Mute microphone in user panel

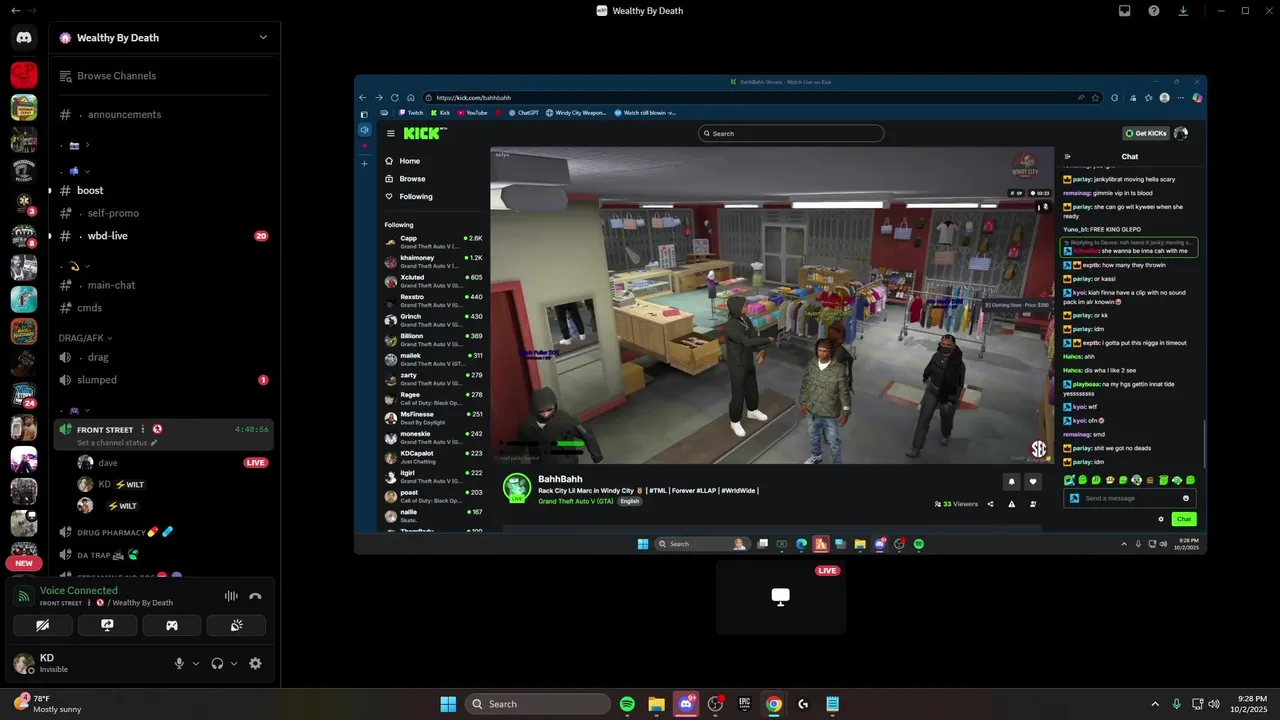[180, 663]
